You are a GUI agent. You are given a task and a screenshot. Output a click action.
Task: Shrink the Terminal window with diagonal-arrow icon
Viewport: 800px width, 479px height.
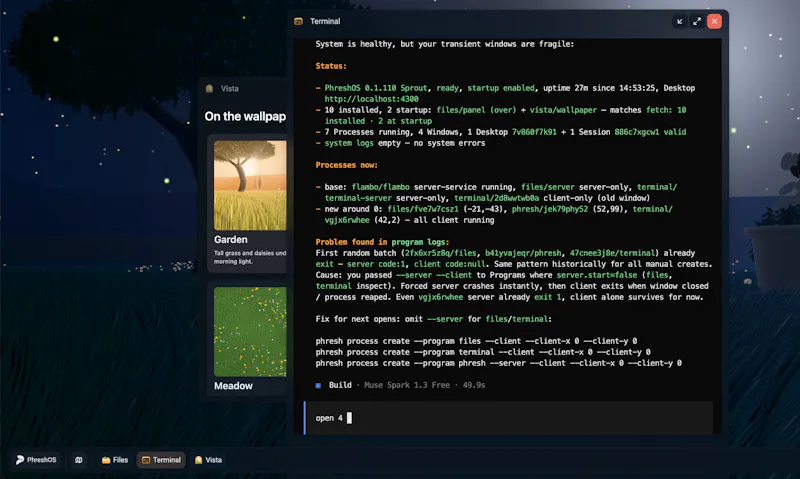point(680,21)
